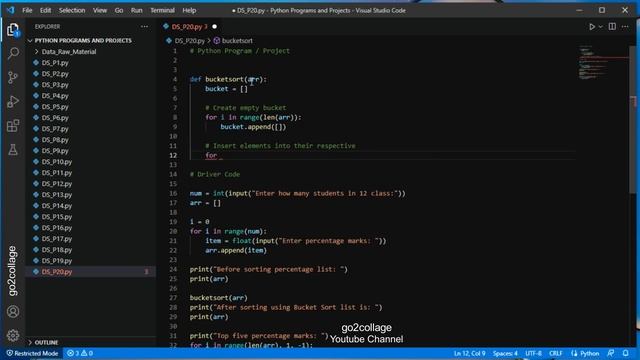640x360 pixels.
Task: Open the Extensions view icon
Action: click(x=13, y=126)
